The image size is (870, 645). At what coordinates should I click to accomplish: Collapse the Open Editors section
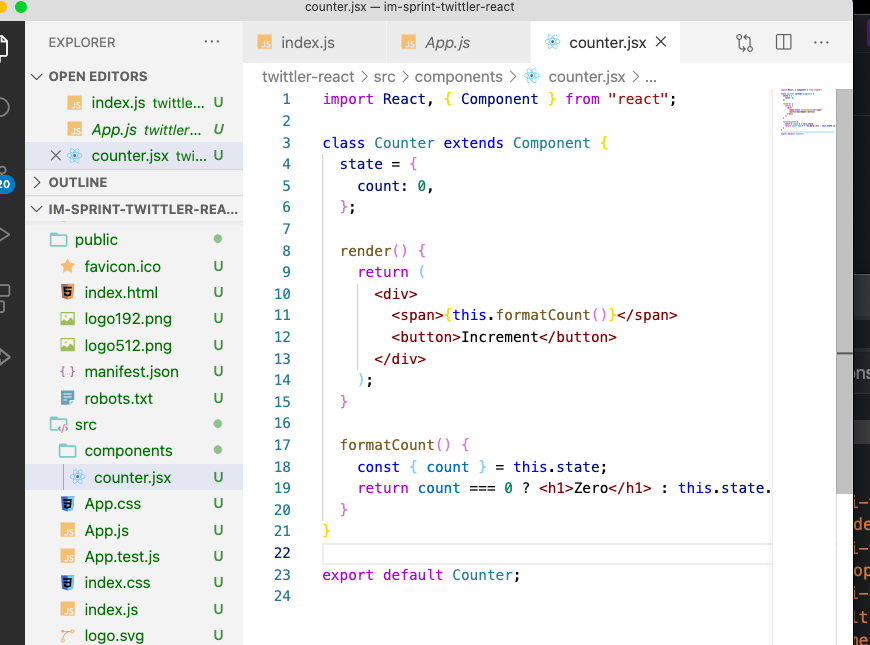tap(37, 77)
